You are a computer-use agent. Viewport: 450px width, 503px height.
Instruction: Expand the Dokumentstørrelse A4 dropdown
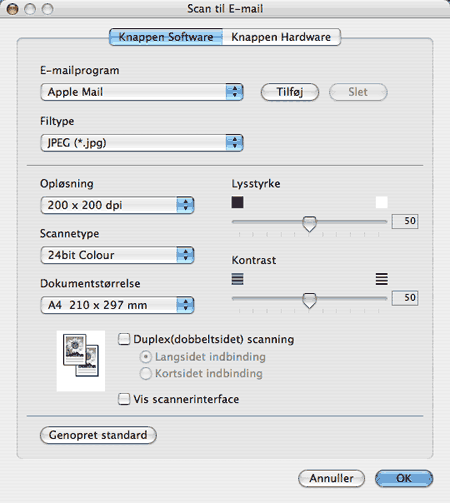coord(117,305)
